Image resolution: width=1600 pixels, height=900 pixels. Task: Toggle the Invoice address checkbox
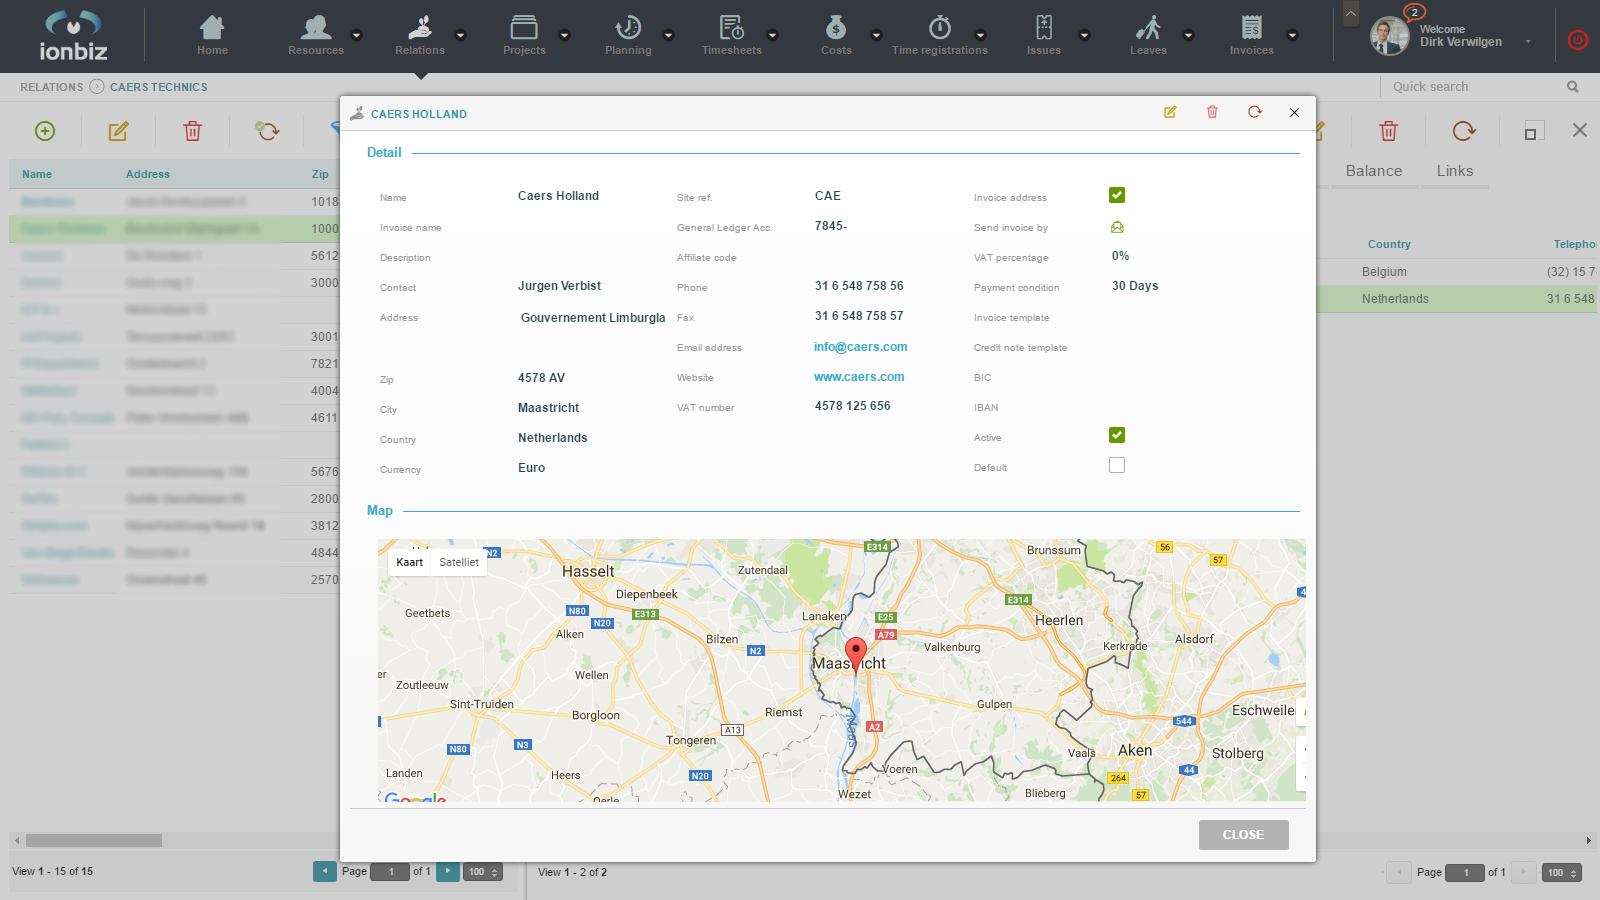(1117, 195)
